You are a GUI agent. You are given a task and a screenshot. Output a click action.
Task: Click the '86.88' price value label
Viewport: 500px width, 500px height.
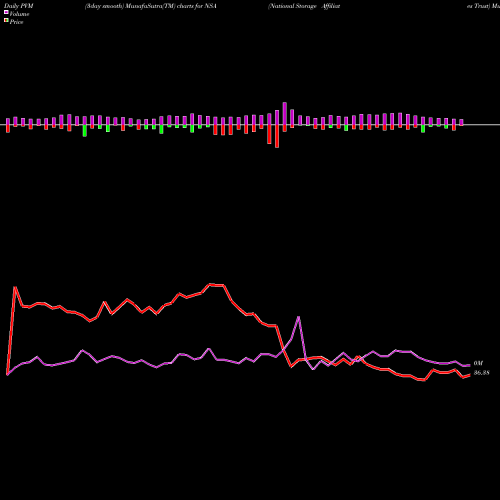482,373
